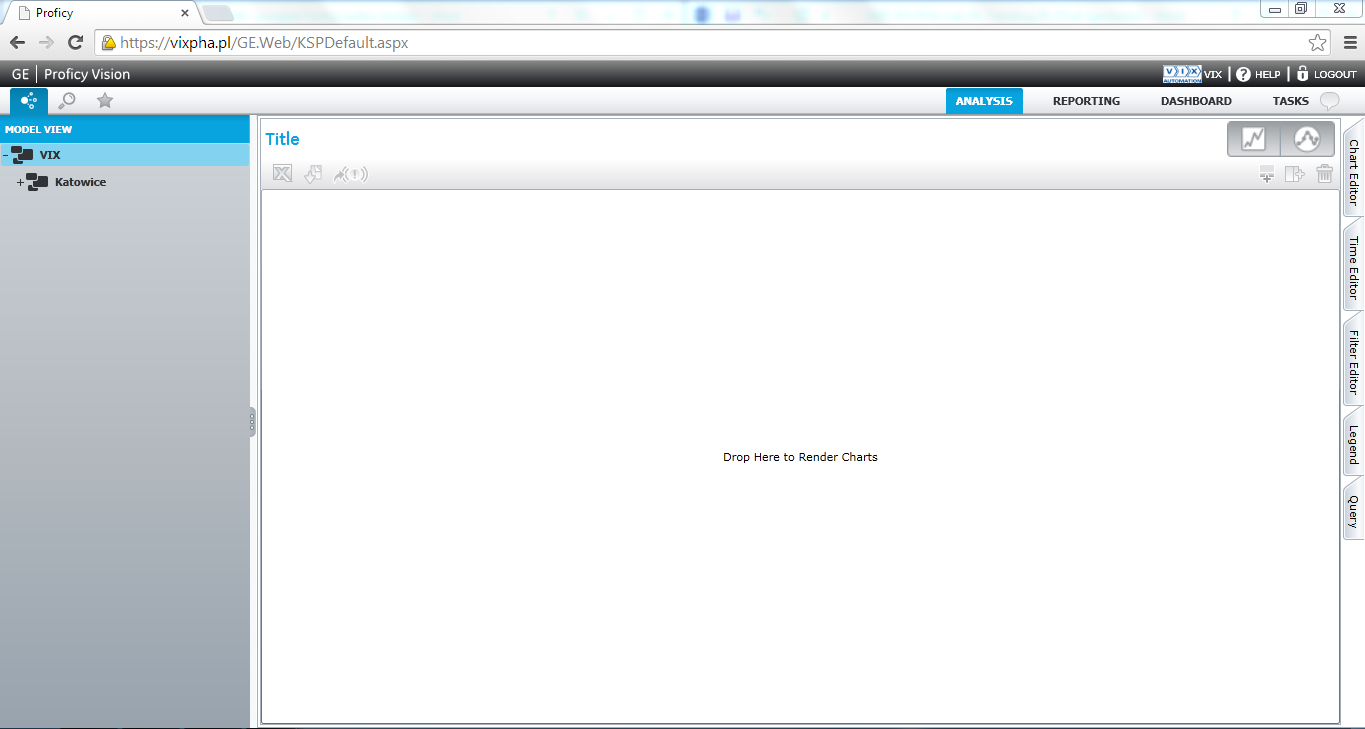
Task: Close the Proficy browser tab
Action: click(185, 13)
